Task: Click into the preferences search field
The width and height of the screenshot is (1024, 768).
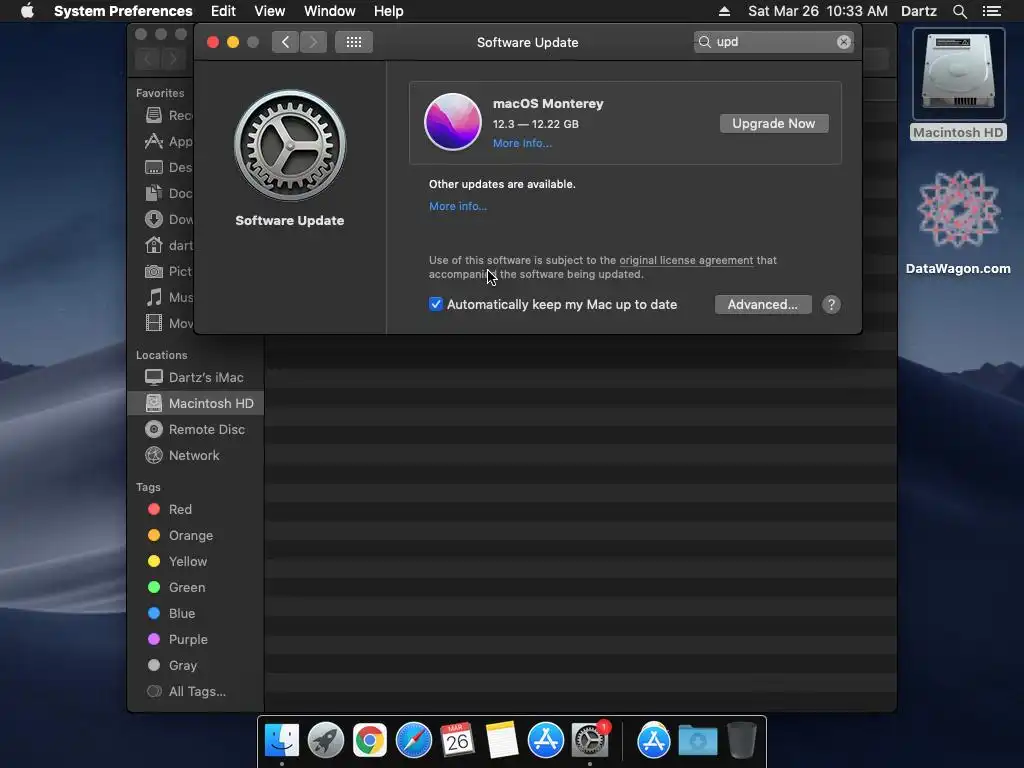Action: [x=773, y=42]
